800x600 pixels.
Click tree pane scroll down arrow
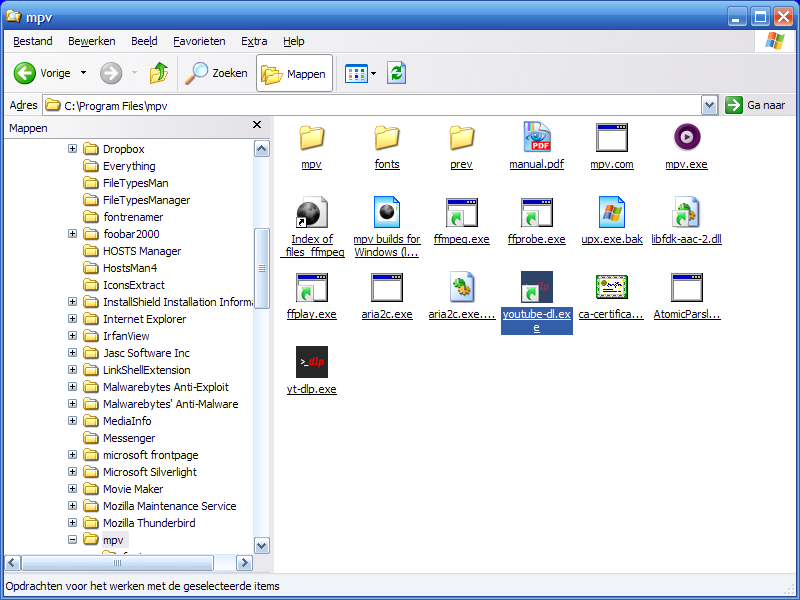(x=262, y=545)
